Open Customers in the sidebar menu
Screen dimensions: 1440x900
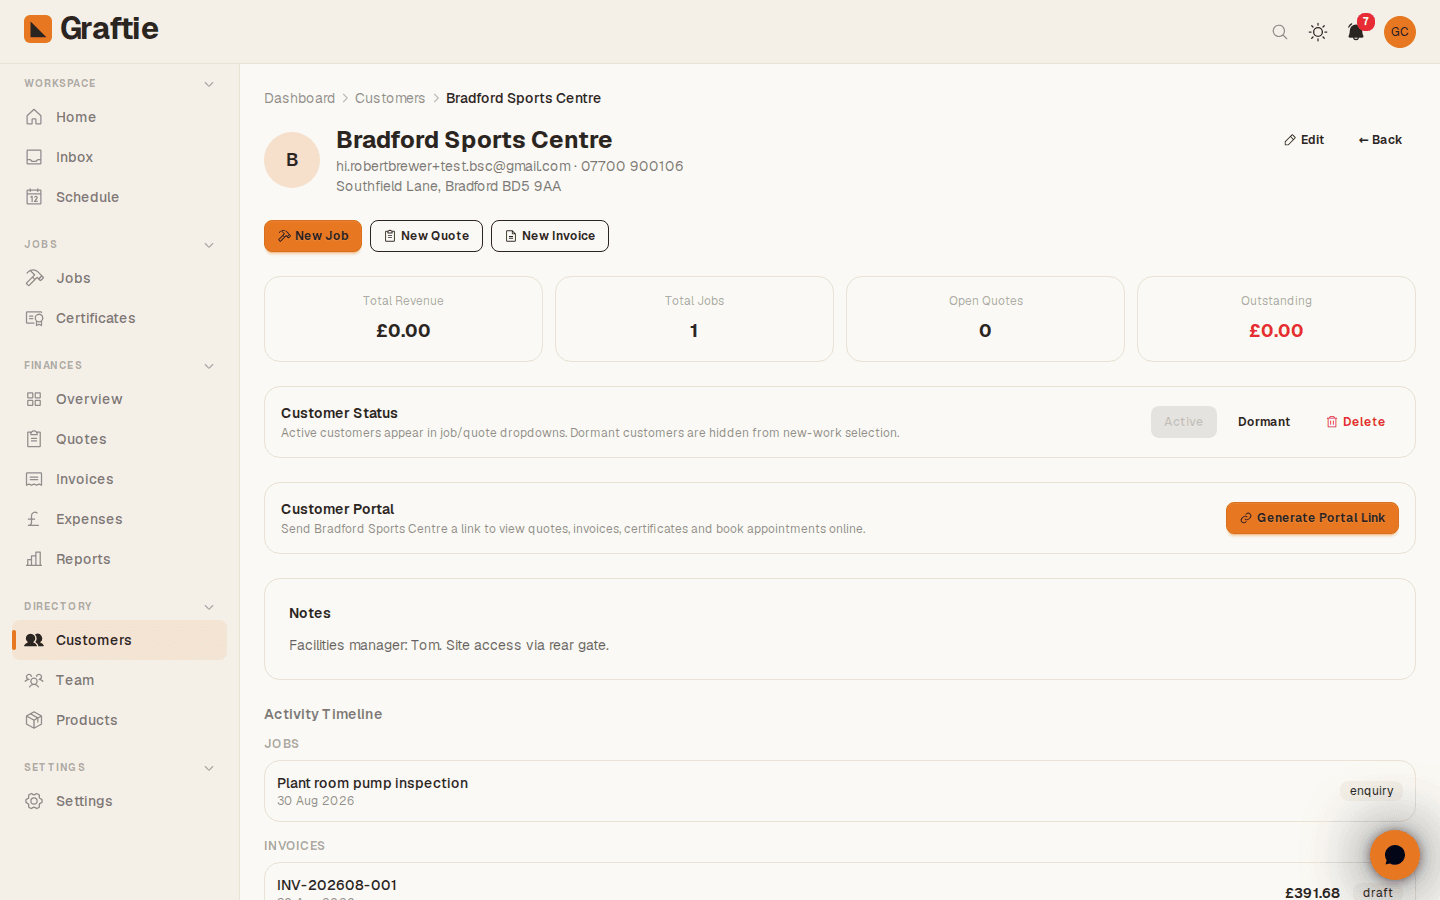[120, 640]
